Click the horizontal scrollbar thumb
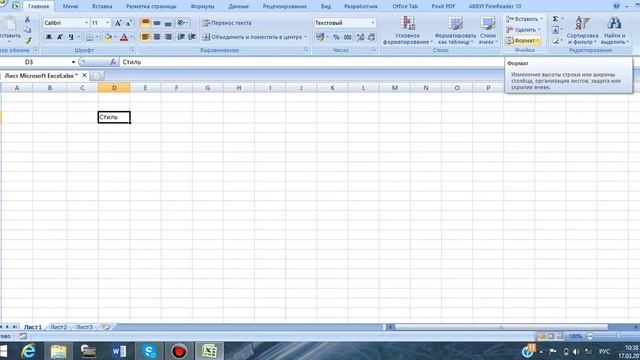 click(x=501, y=327)
